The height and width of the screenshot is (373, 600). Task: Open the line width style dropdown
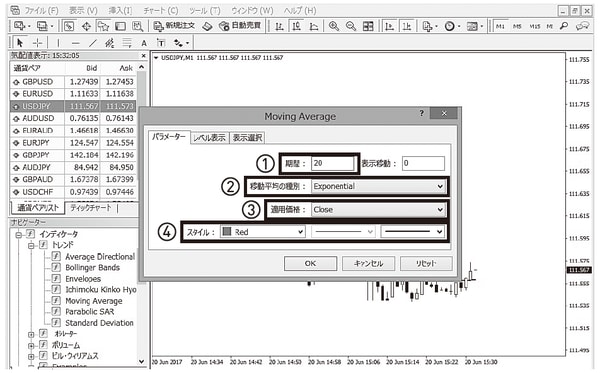(x=413, y=232)
